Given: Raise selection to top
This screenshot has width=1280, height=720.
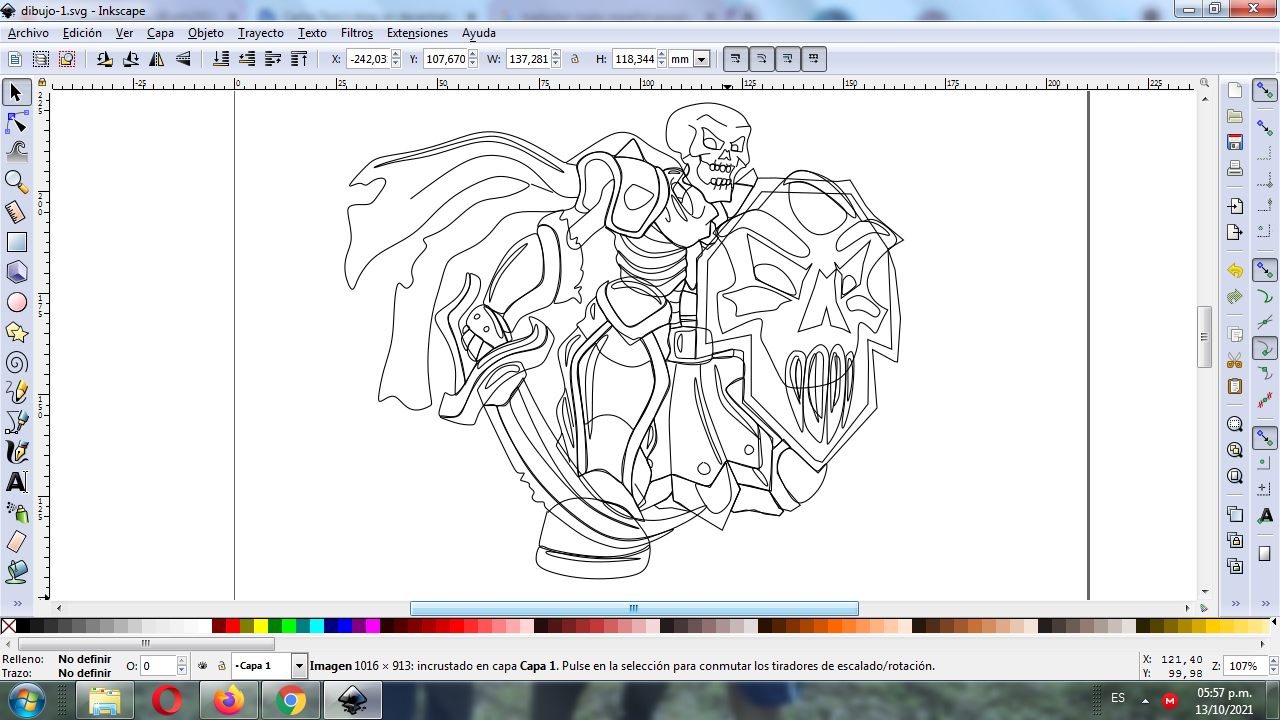Looking at the screenshot, I should pyautogui.click(x=299, y=59).
